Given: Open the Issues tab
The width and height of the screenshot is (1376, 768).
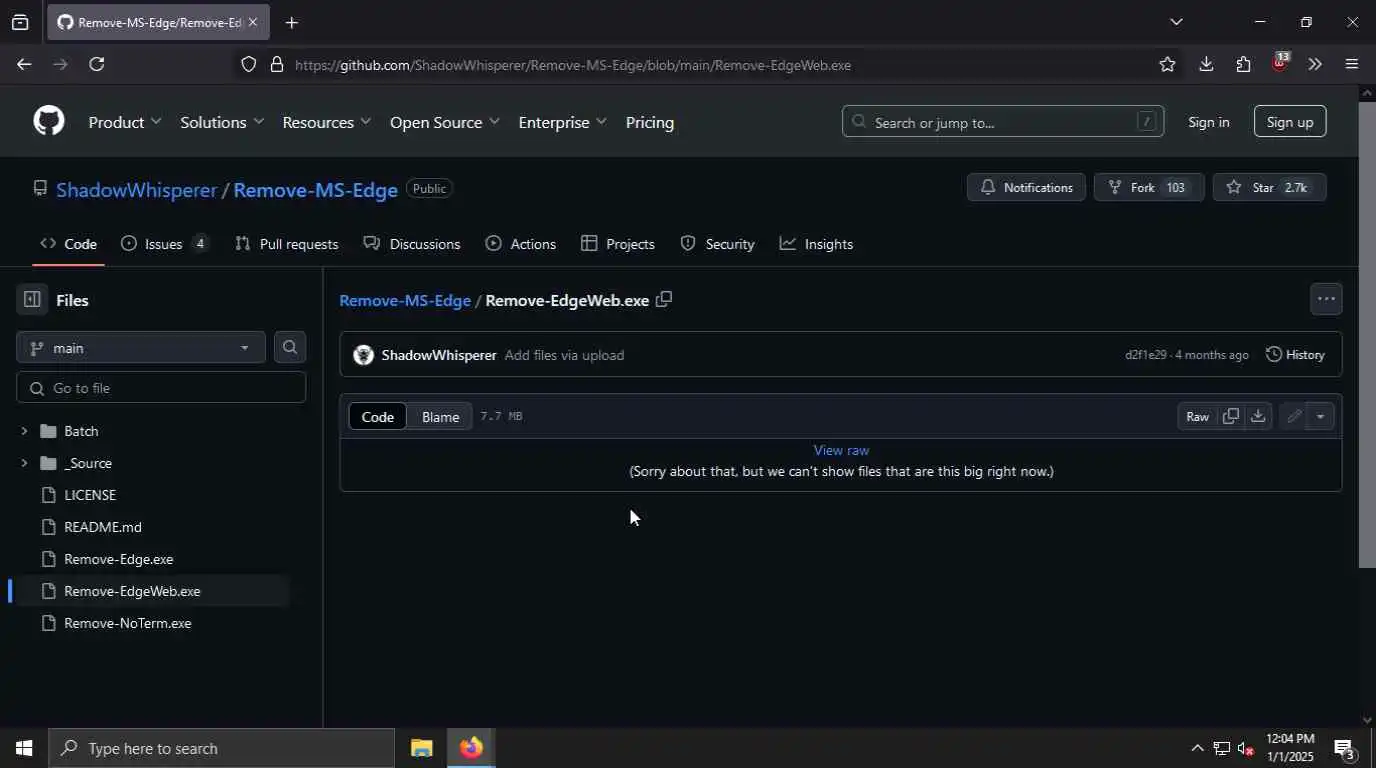Looking at the screenshot, I should pyautogui.click(x=165, y=244).
